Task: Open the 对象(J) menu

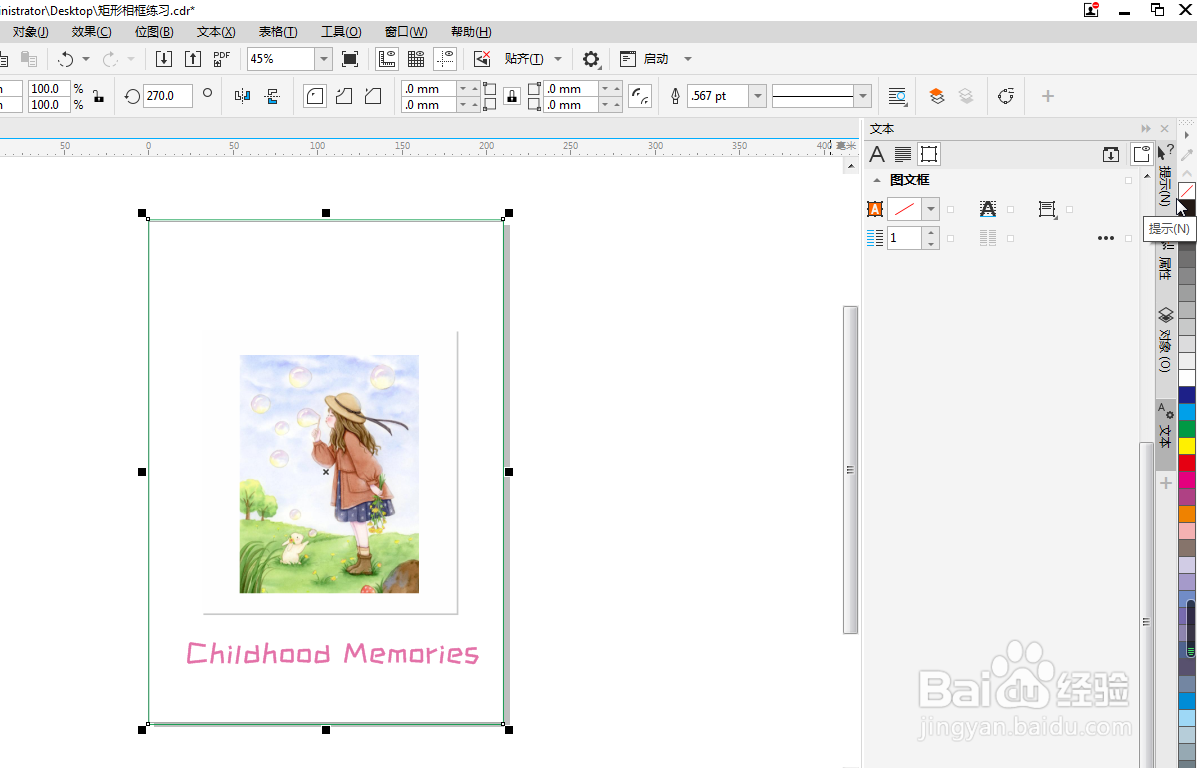Action: click(x=31, y=32)
